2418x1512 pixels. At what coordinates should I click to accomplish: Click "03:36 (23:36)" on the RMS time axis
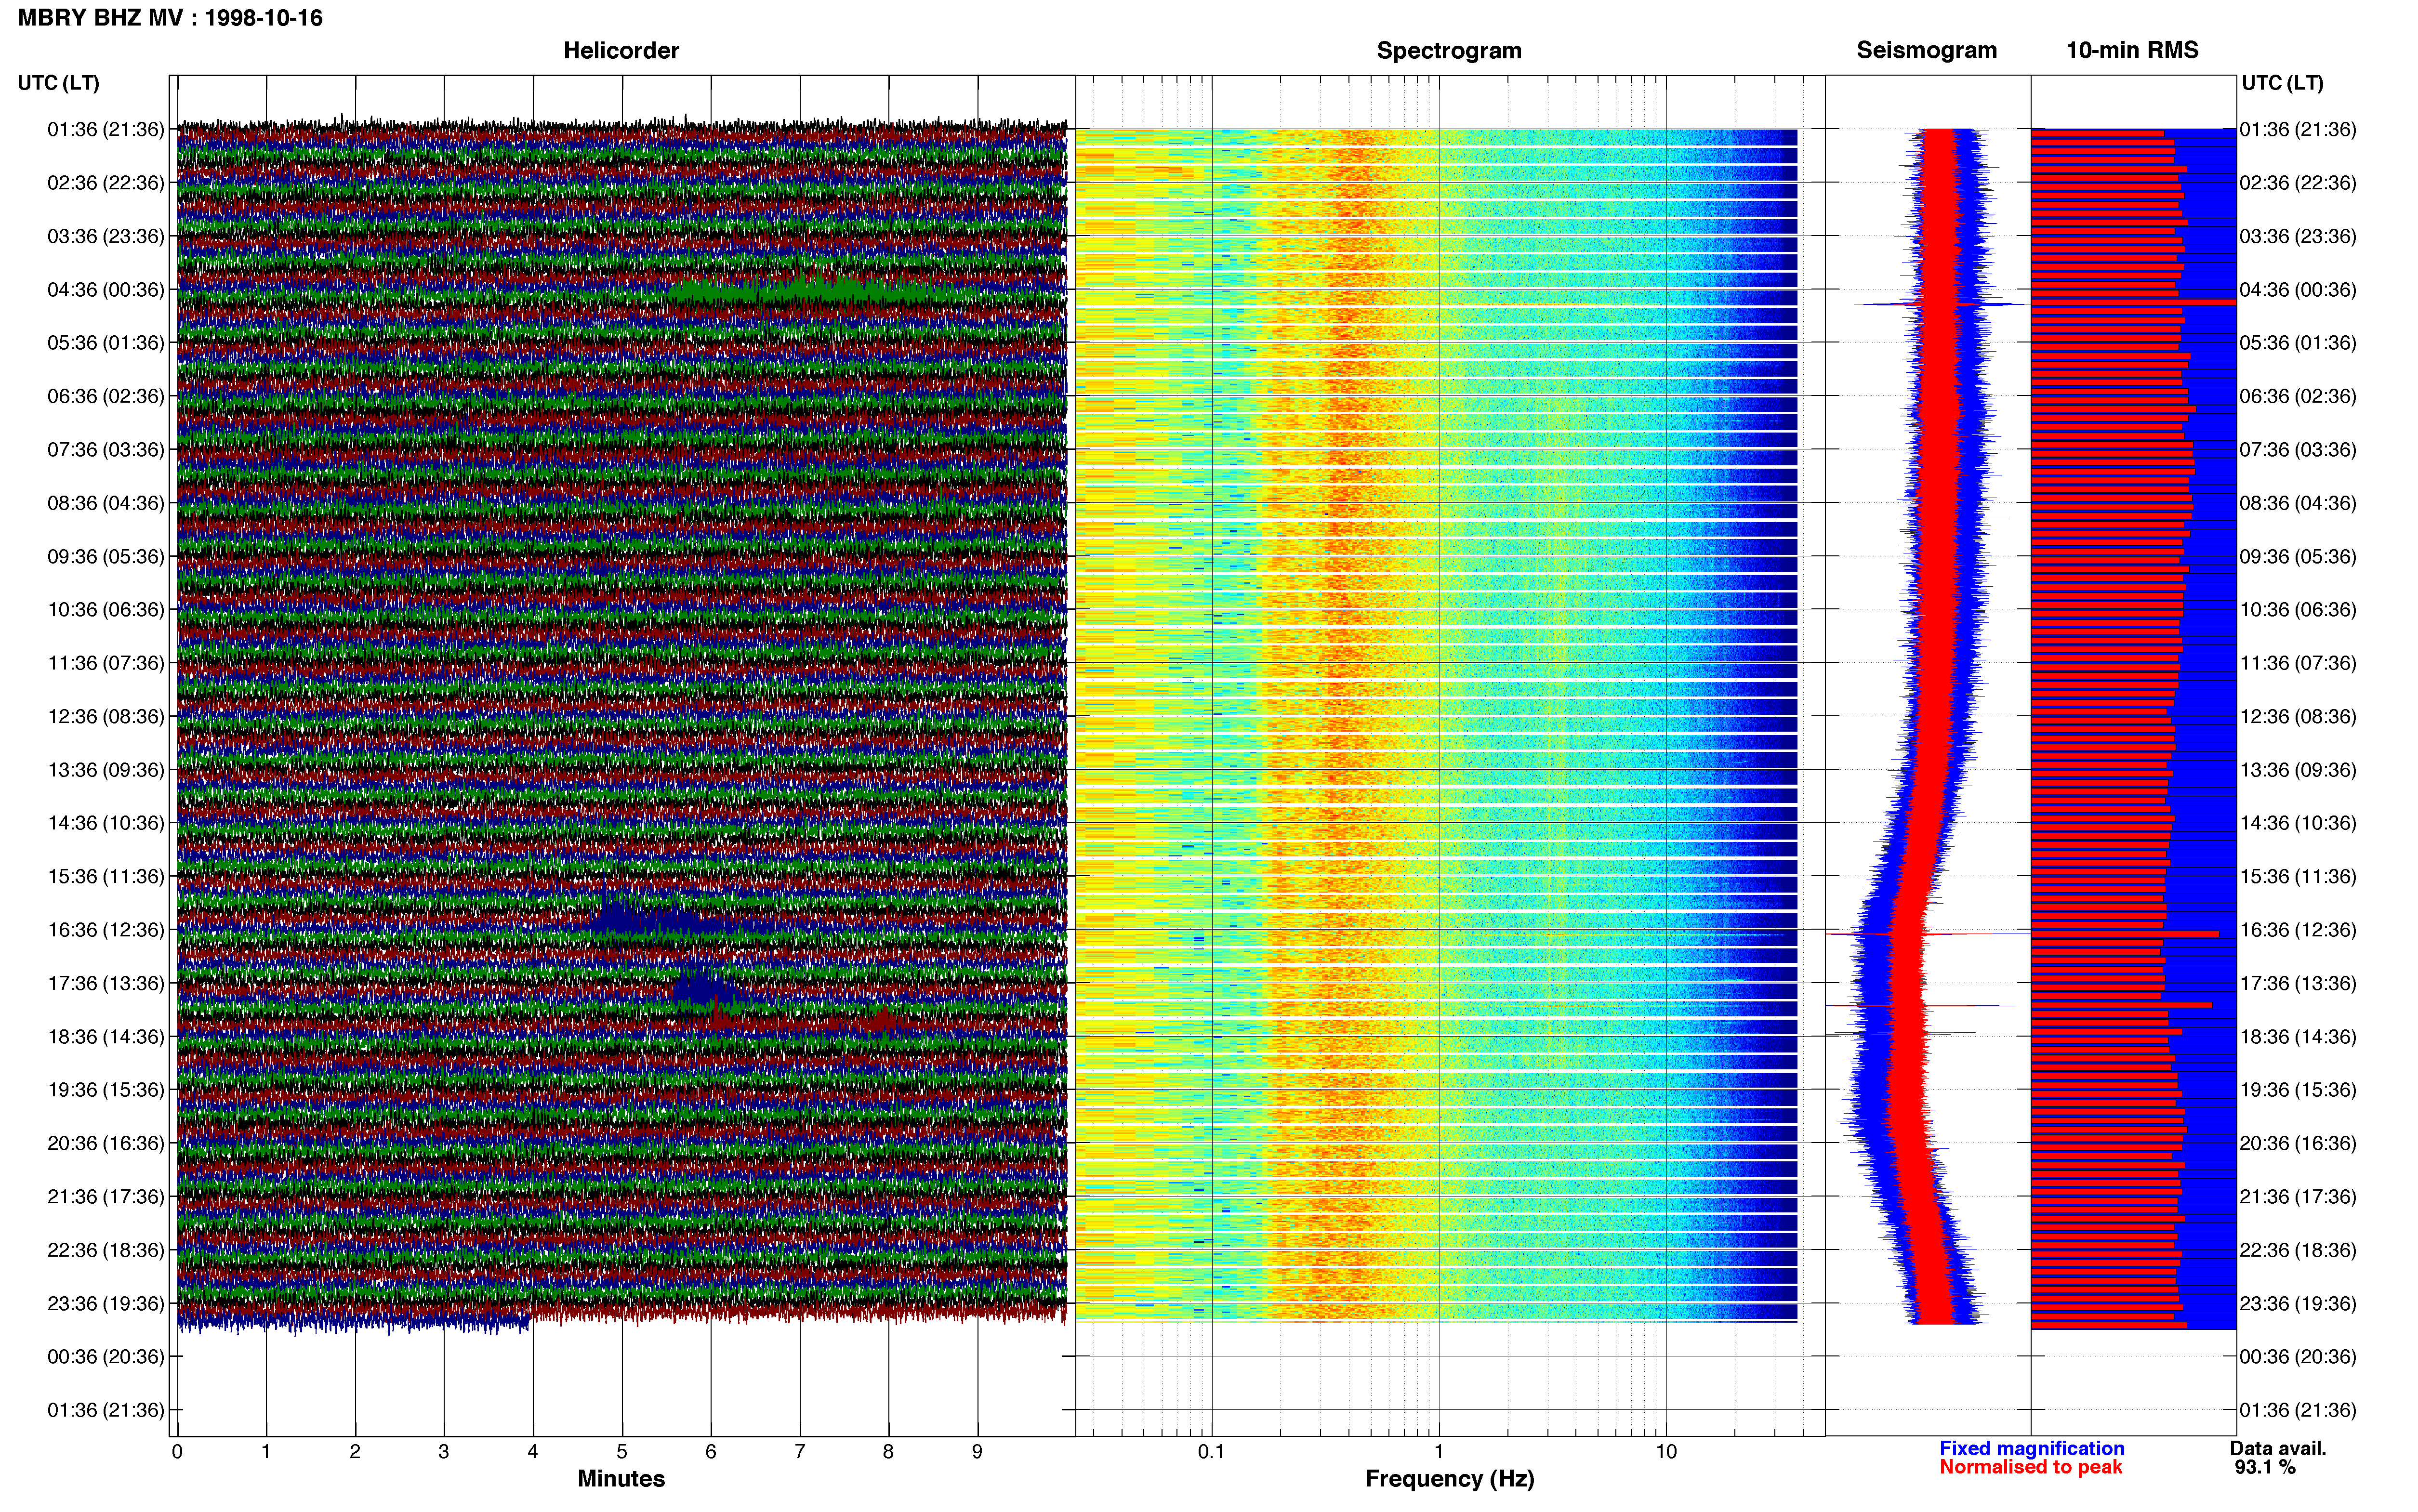(x=2298, y=236)
